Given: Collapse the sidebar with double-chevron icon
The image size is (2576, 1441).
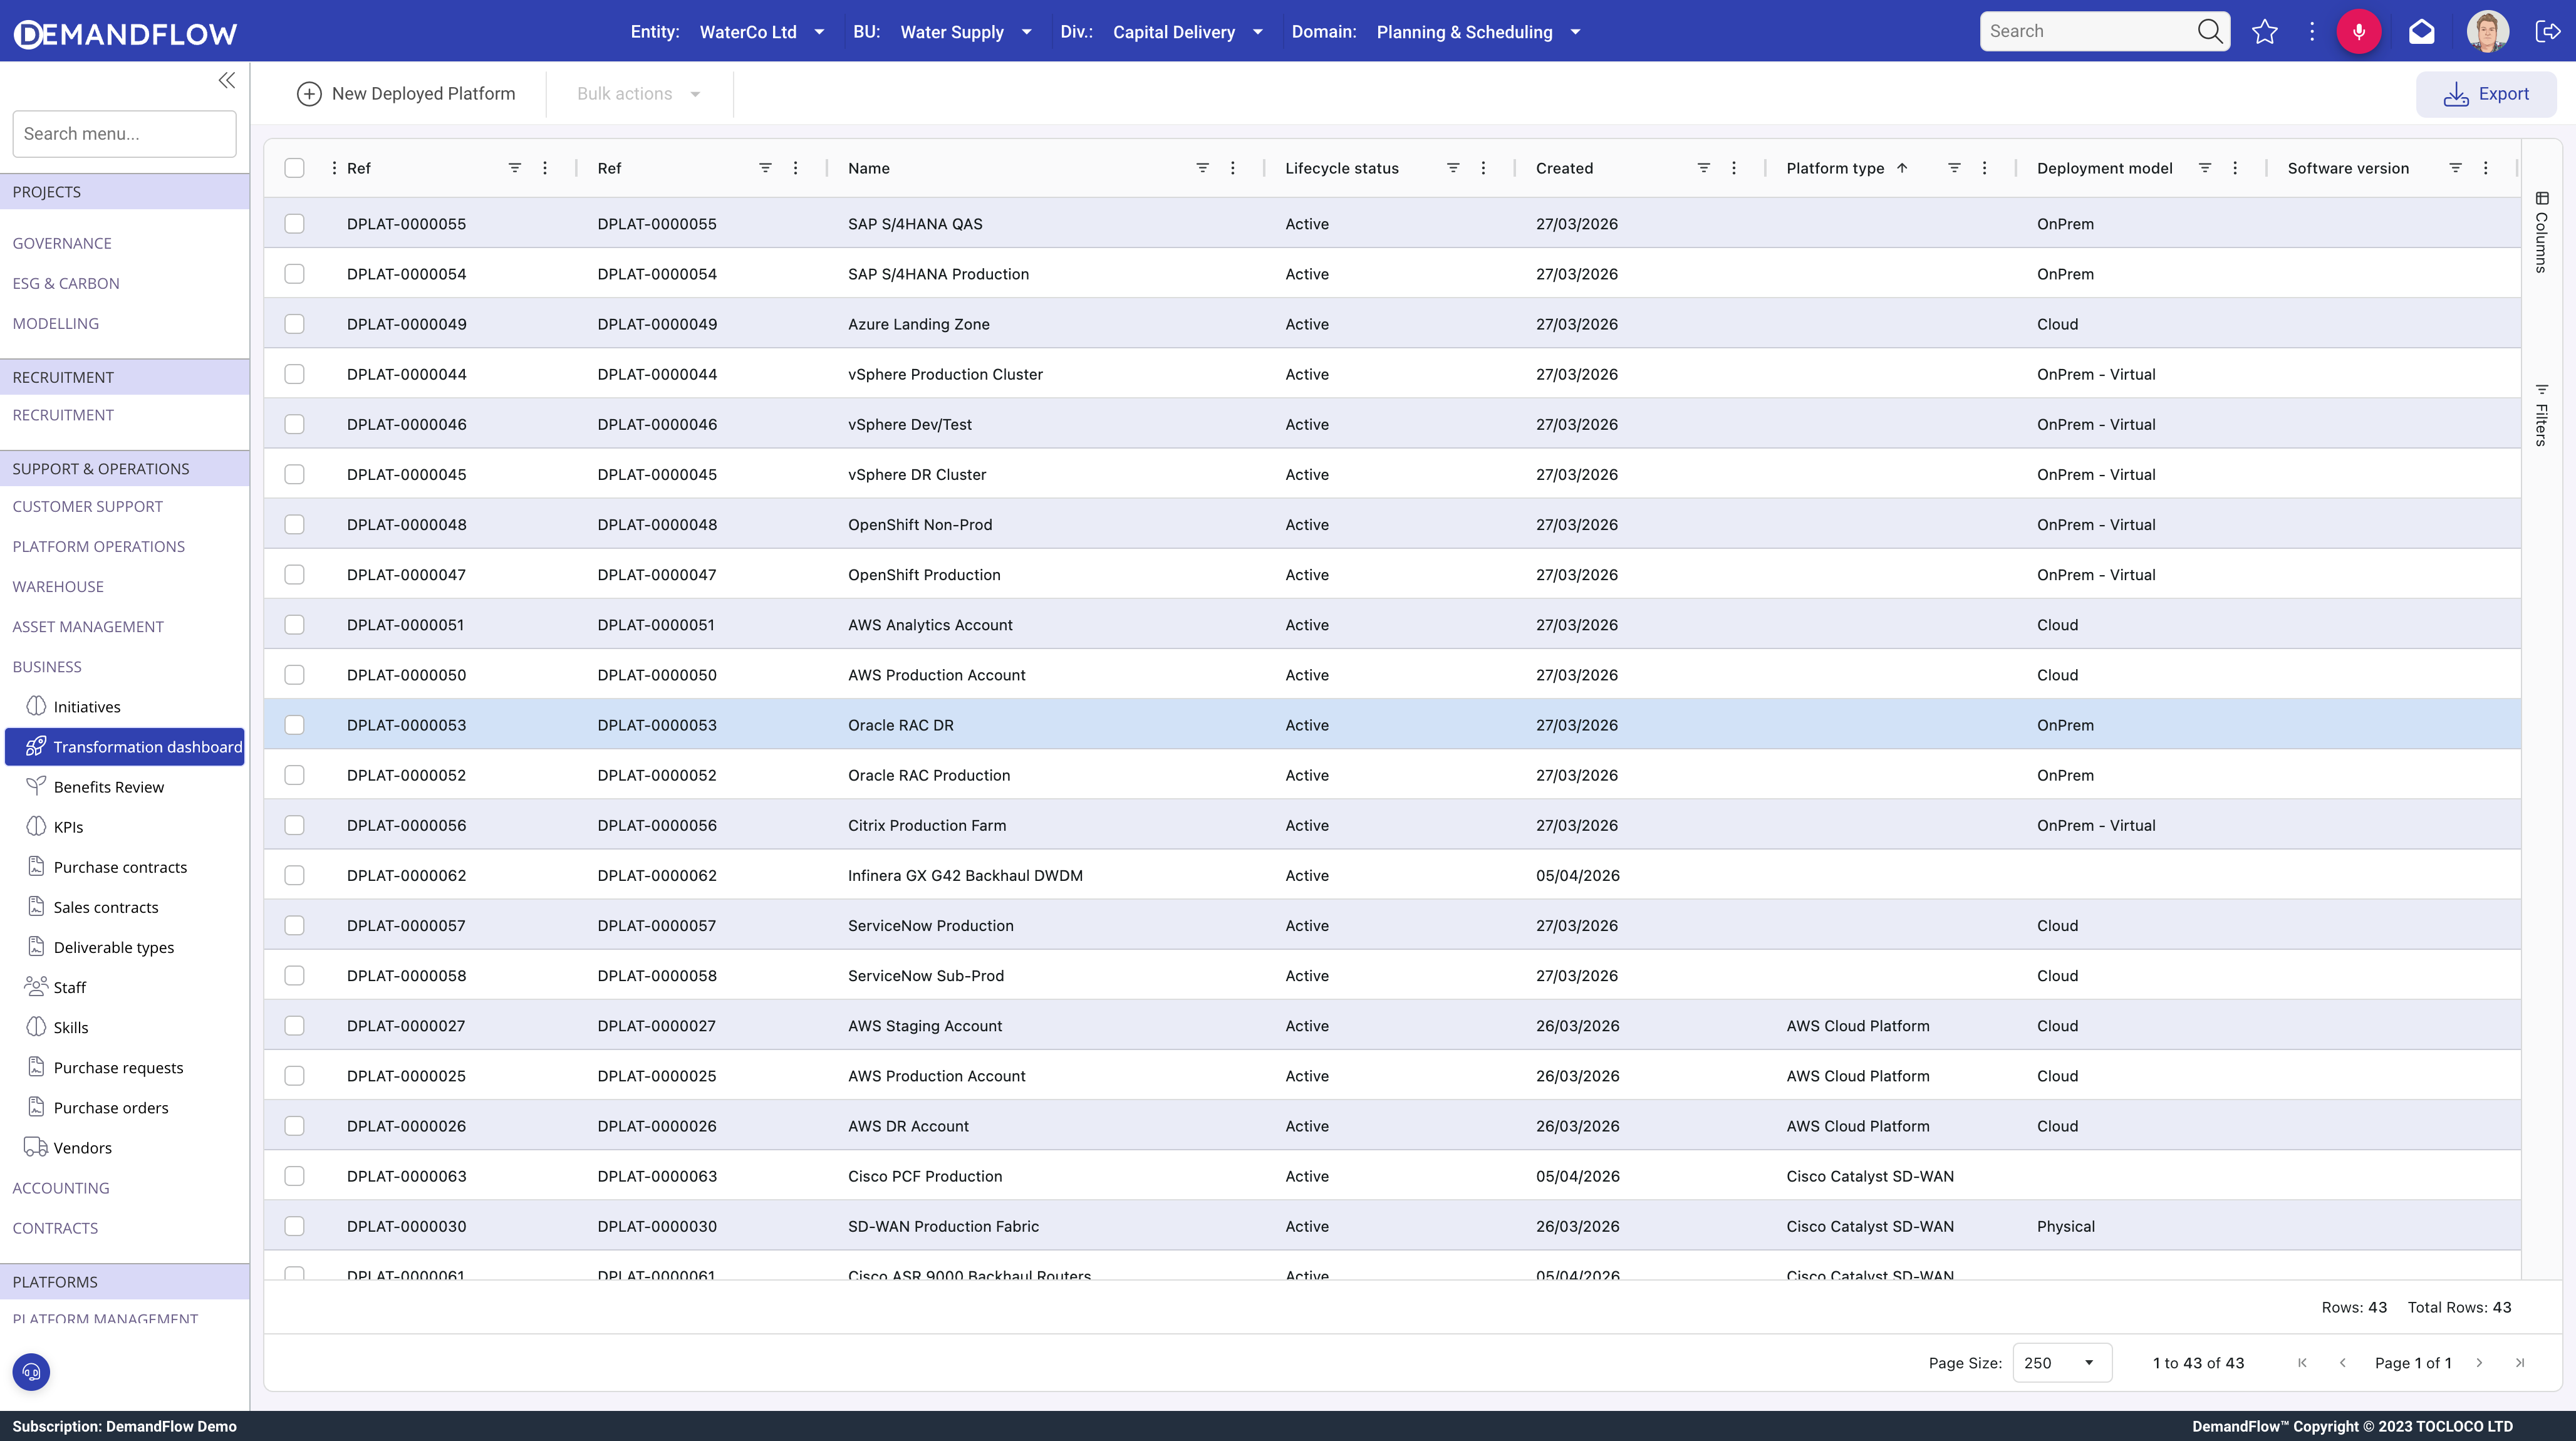Looking at the screenshot, I should 227,80.
